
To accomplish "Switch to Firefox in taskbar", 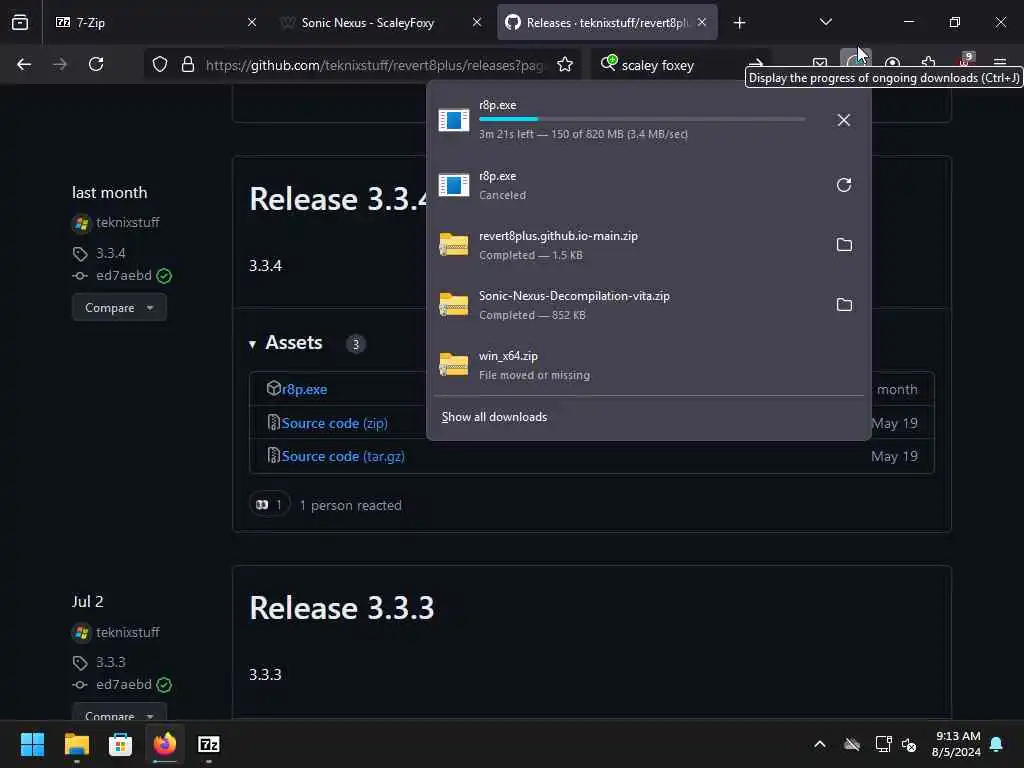I will 165,744.
